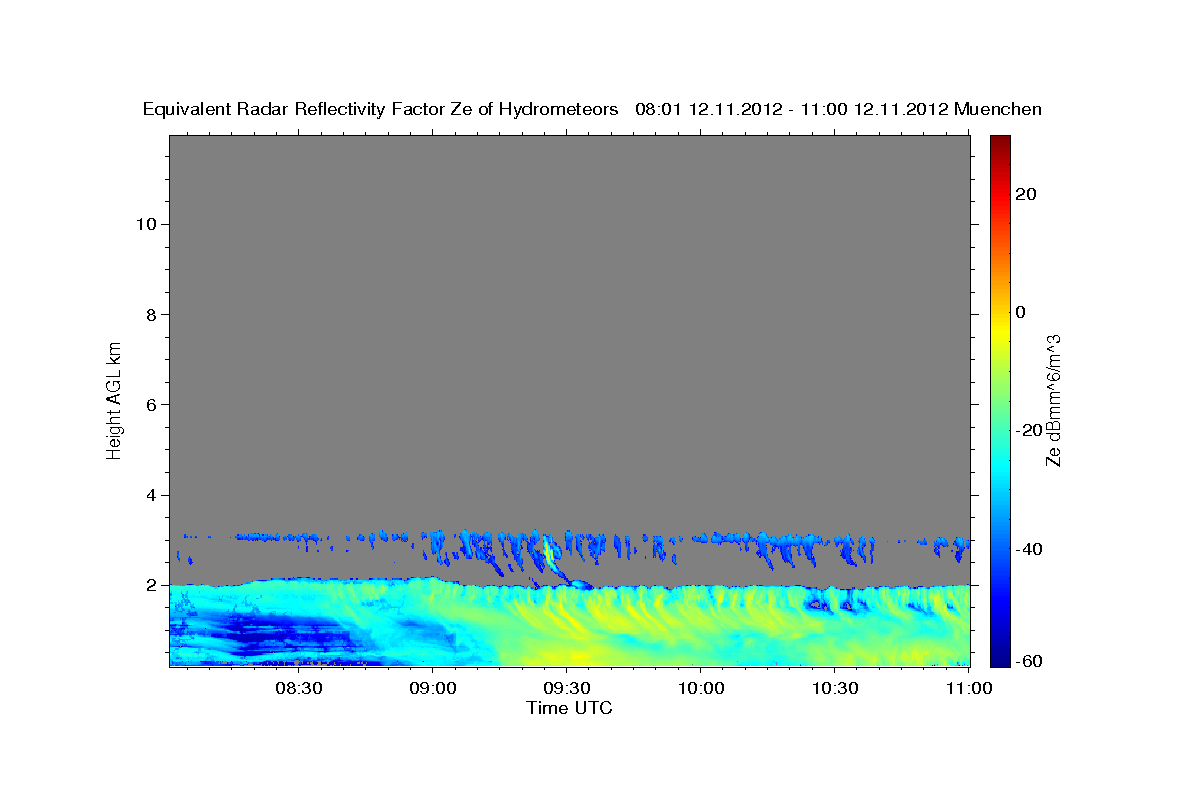Click the 09:00 time tick label
Image resolution: width=1200 pixels, height=800 pixels.
click(433, 688)
